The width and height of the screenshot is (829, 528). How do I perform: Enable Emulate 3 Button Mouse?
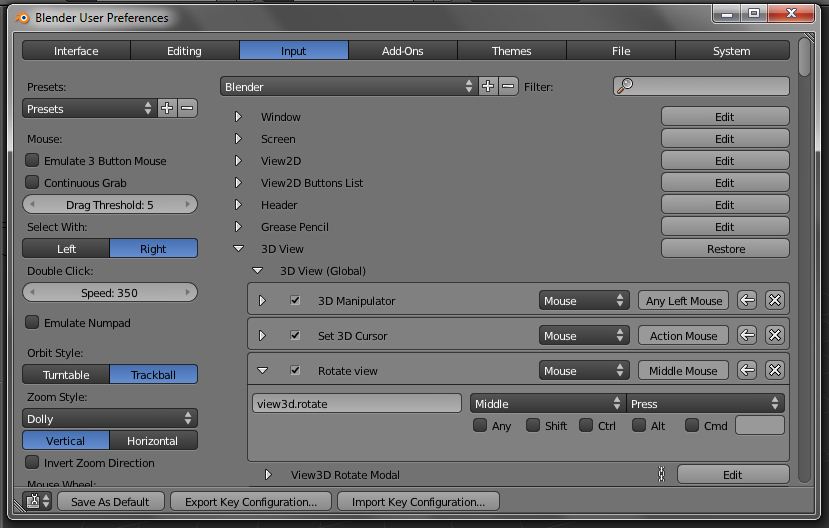pos(32,160)
